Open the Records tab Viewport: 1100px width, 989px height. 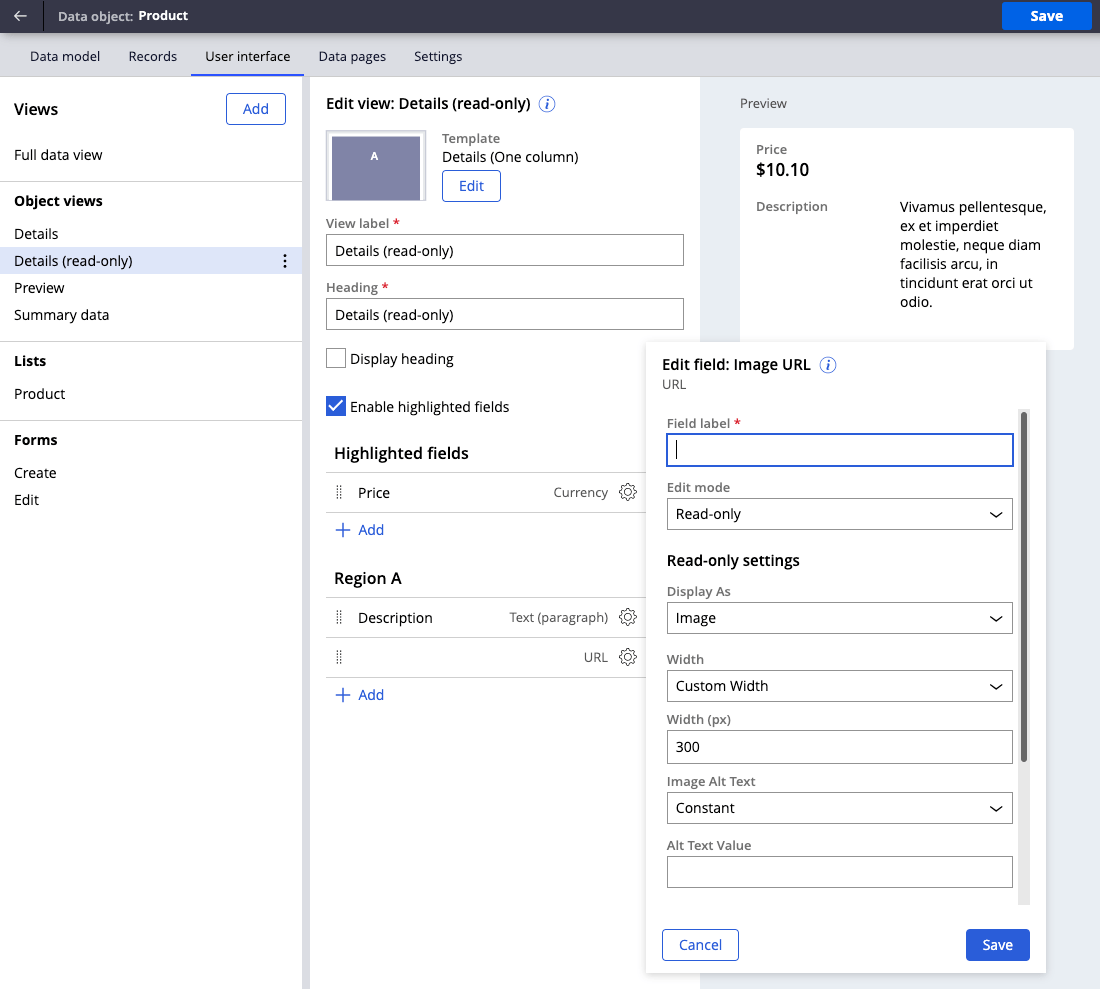point(153,56)
